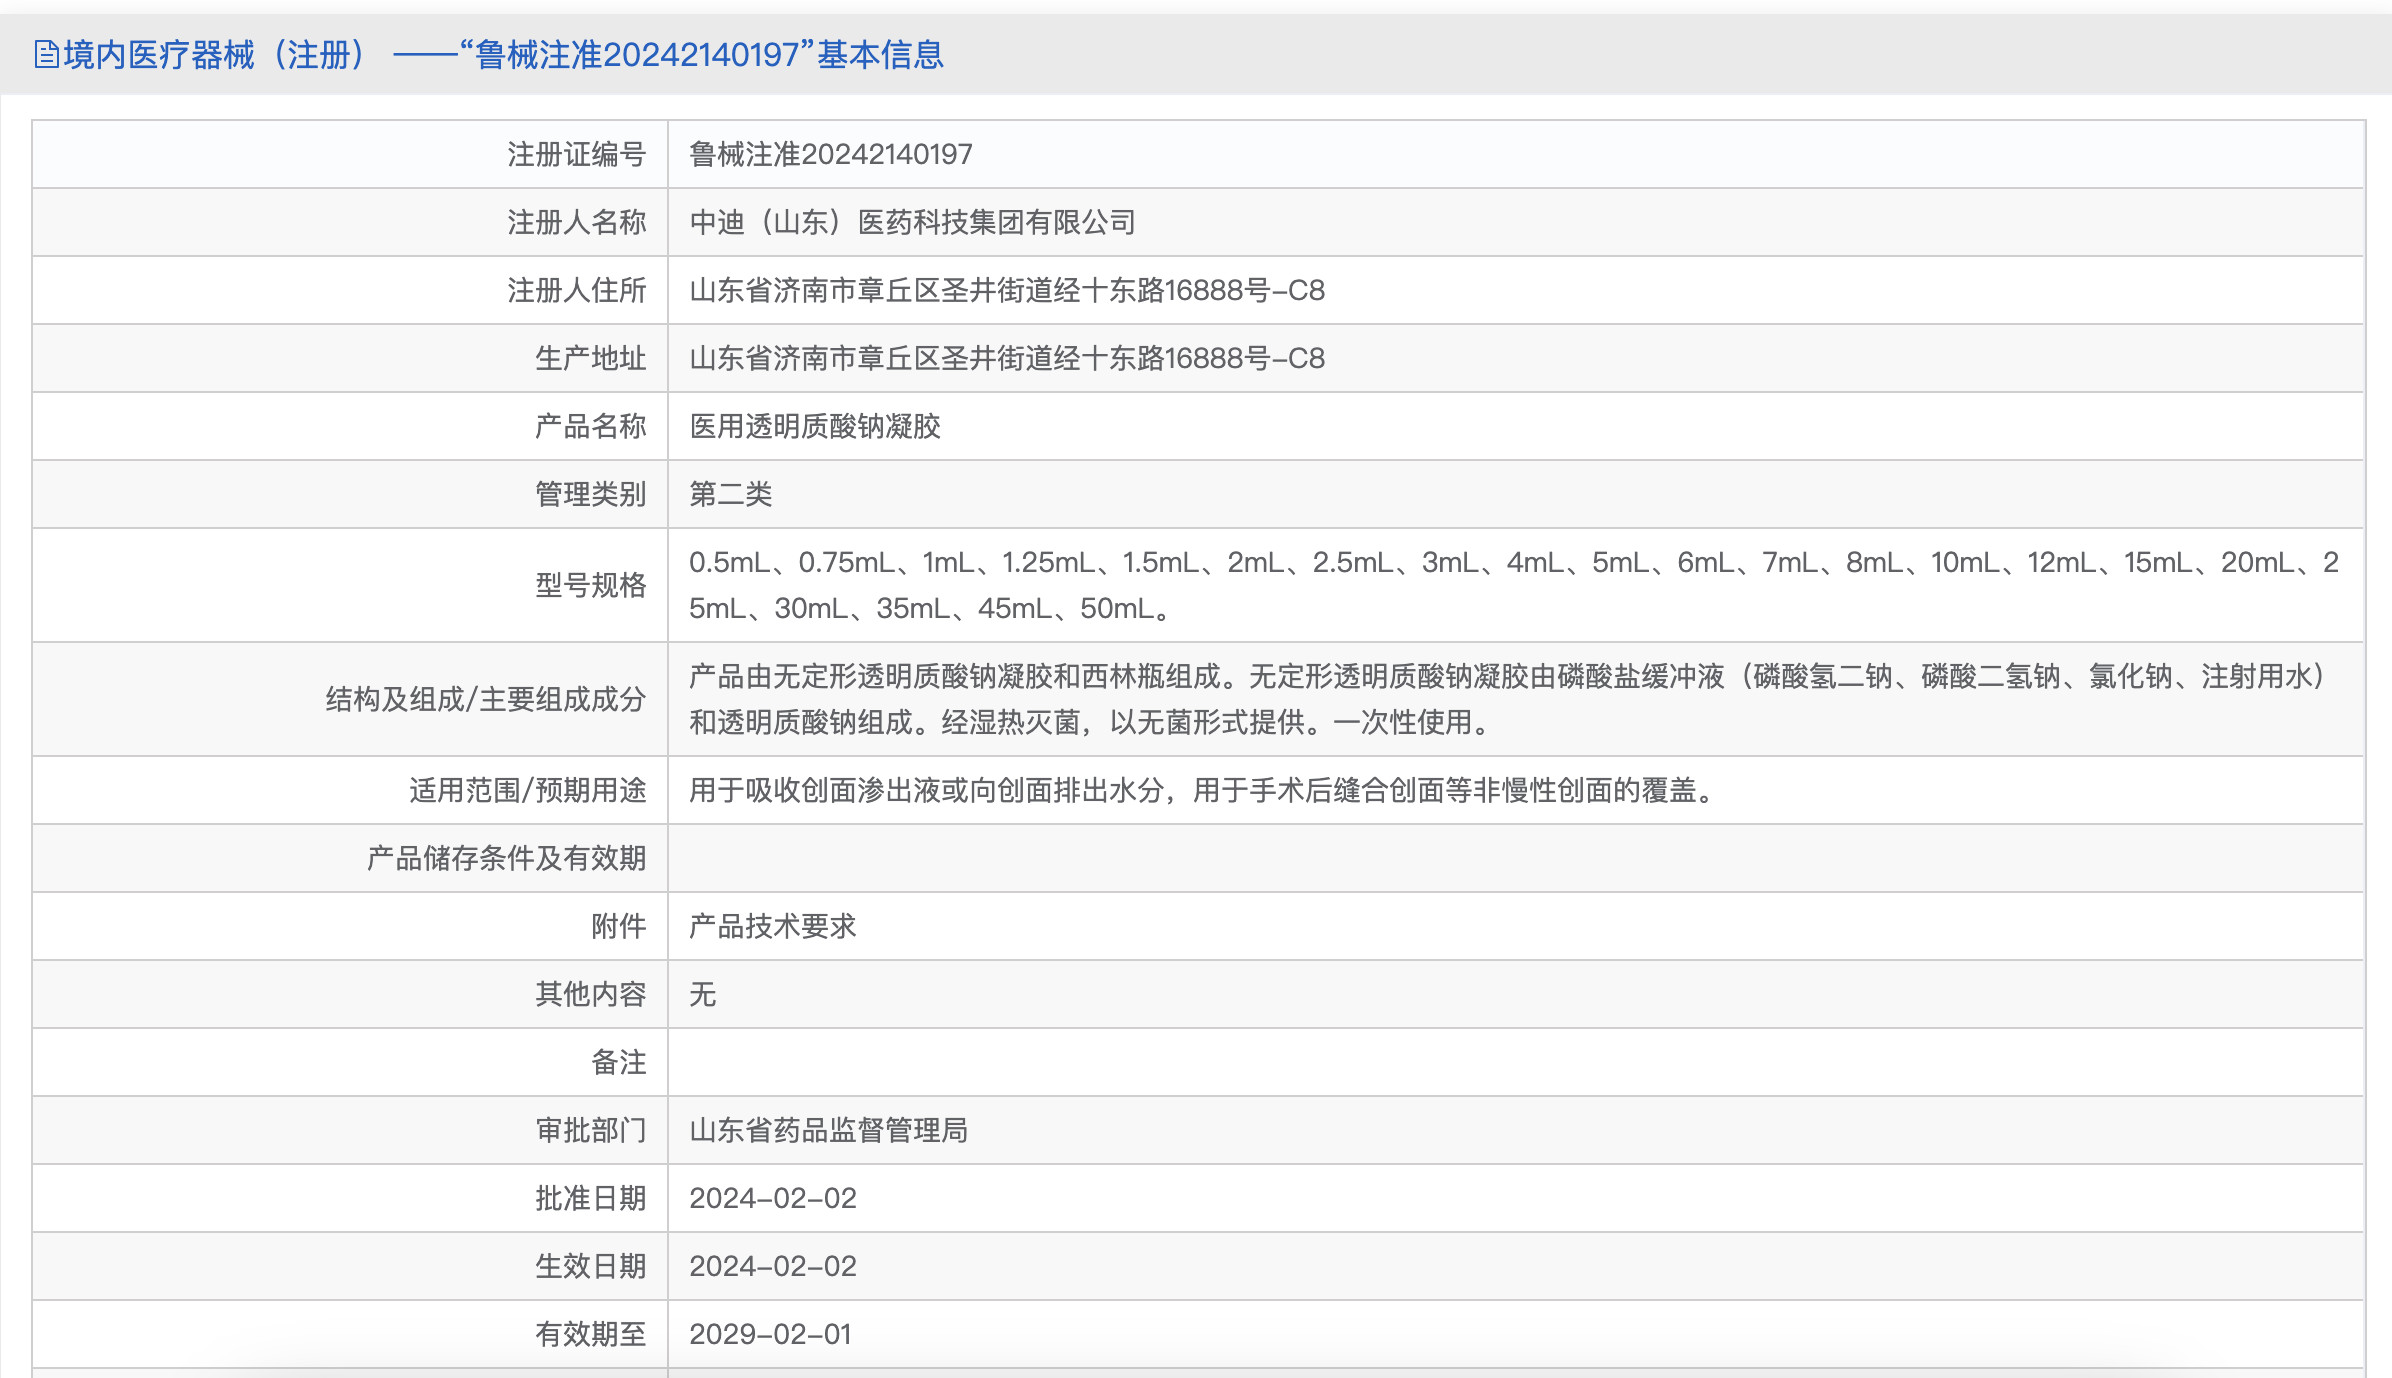Viewport: 2392px width, 1378px height.
Task: Select the registration number 鲁械注准20242140197 cell
Action: pyautogui.click(x=830, y=154)
